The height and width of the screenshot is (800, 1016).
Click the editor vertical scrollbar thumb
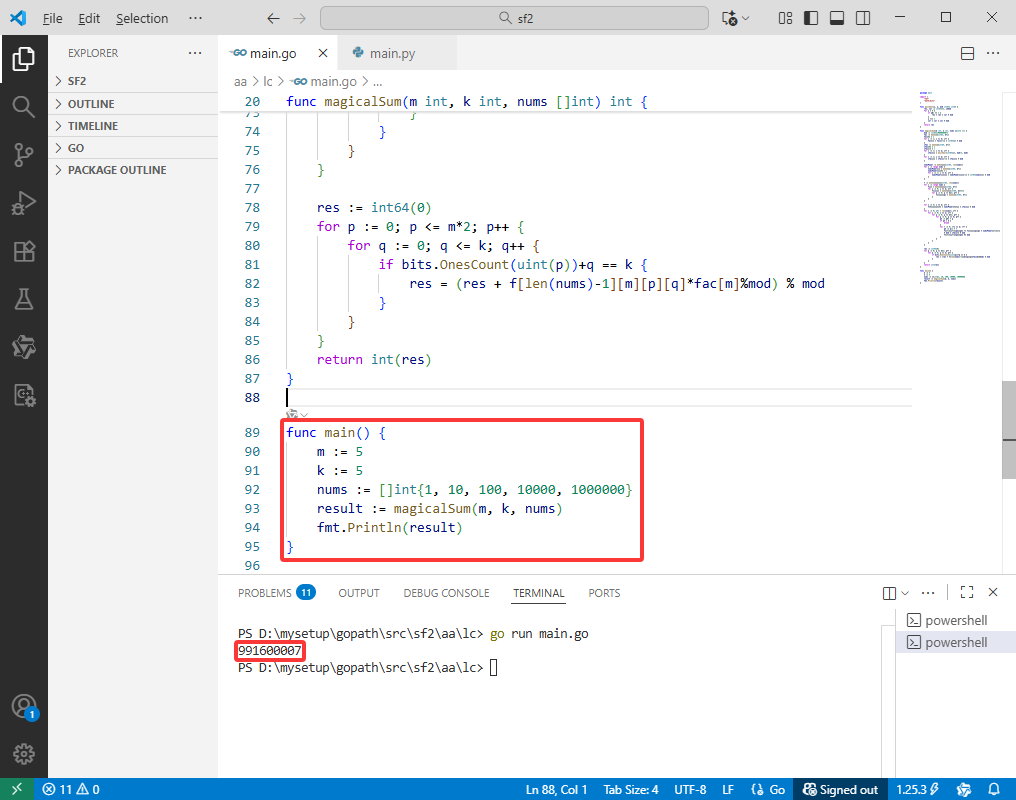[x=1009, y=430]
